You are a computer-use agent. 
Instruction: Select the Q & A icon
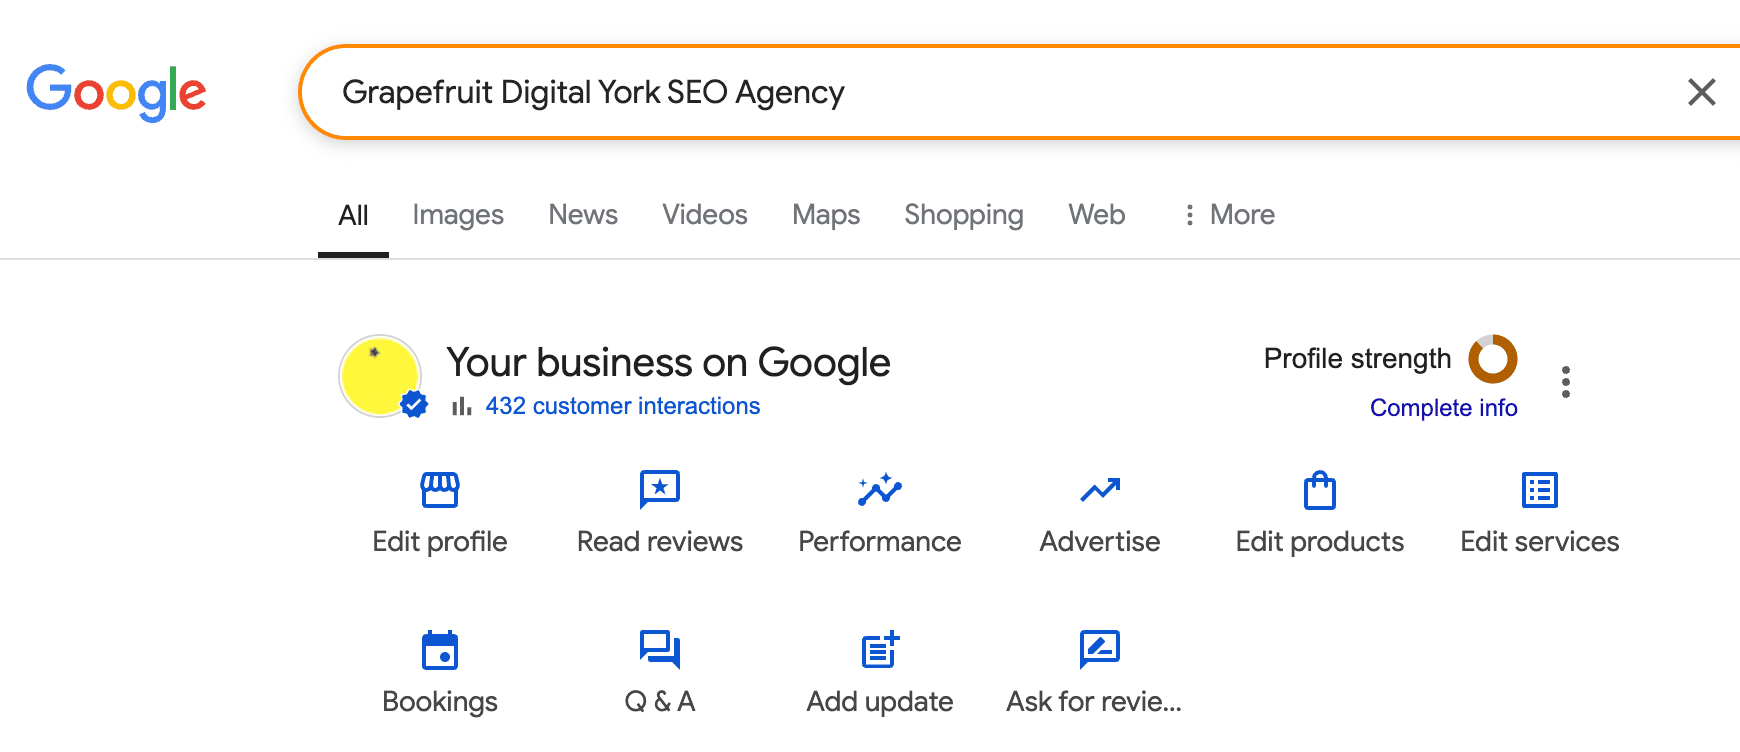[659, 671]
